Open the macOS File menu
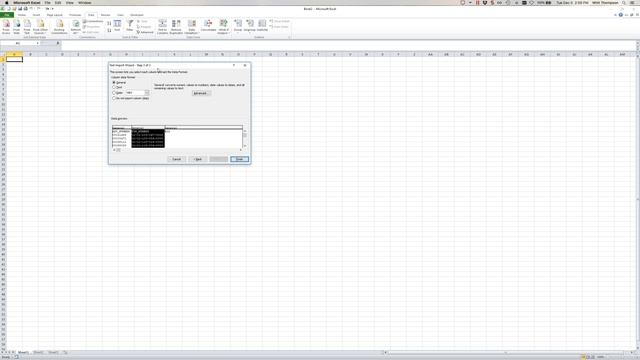This screenshot has width=640, height=360. (47, 2)
